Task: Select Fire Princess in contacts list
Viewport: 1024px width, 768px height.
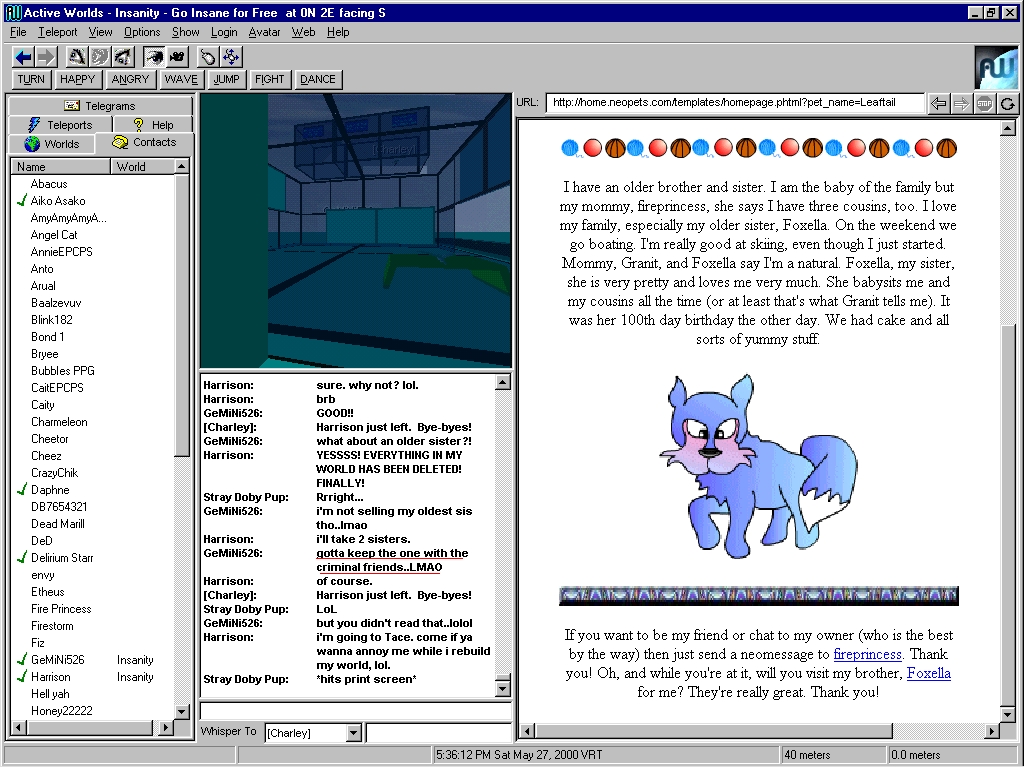Action: [61, 609]
